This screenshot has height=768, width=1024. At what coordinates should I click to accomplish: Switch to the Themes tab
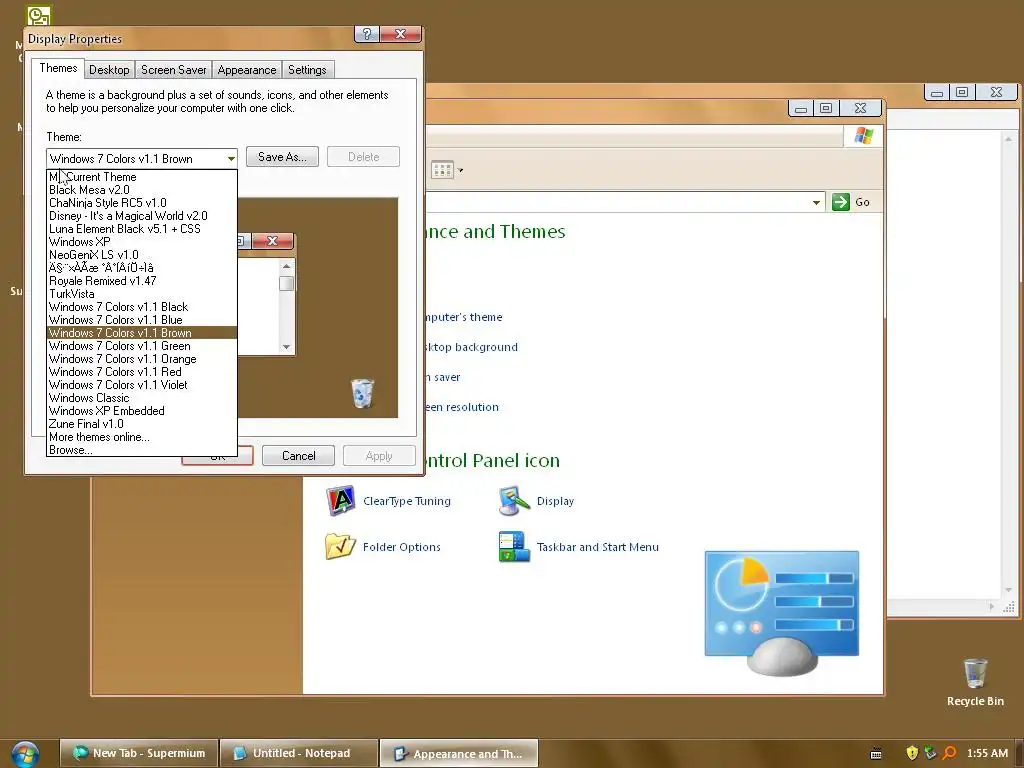click(x=58, y=68)
